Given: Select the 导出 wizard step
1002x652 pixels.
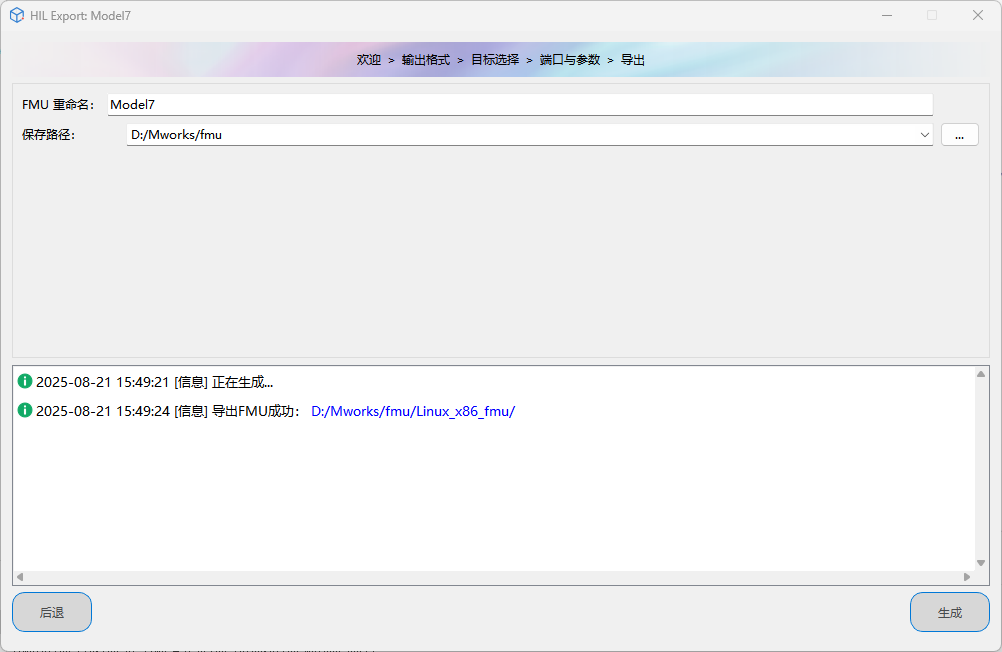Looking at the screenshot, I should point(633,59).
